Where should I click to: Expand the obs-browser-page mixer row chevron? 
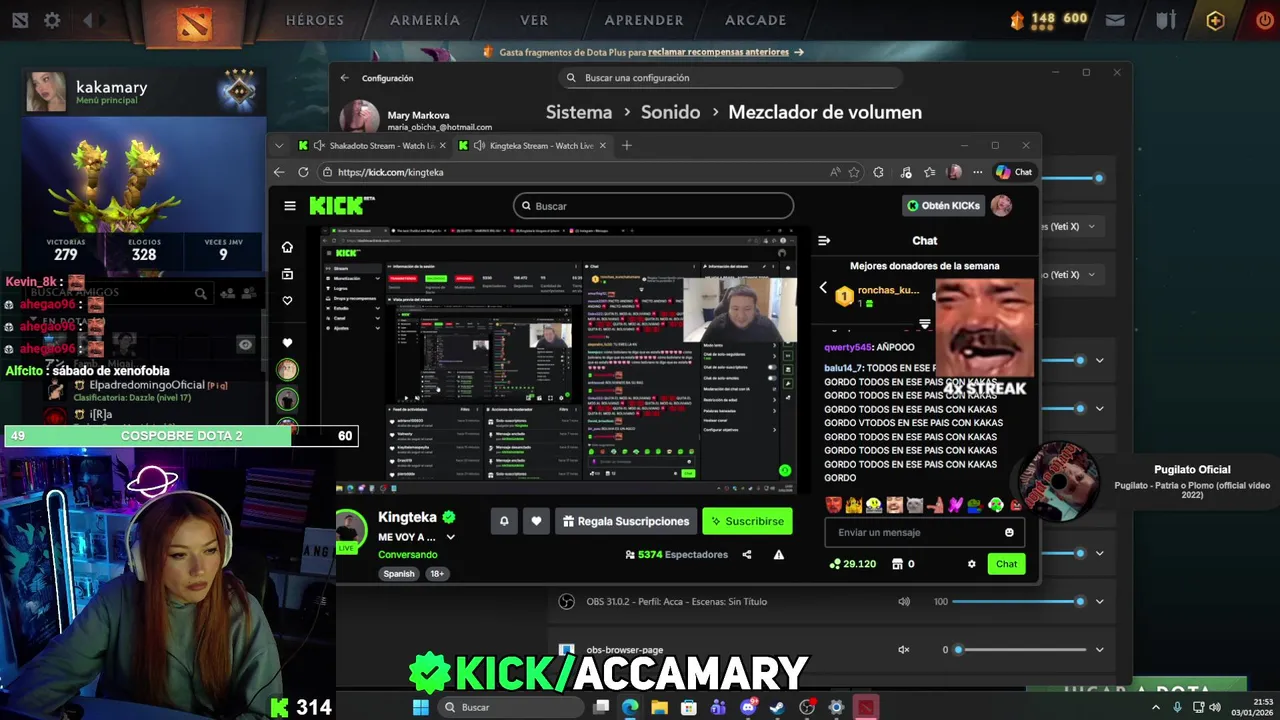tap(1100, 650)
